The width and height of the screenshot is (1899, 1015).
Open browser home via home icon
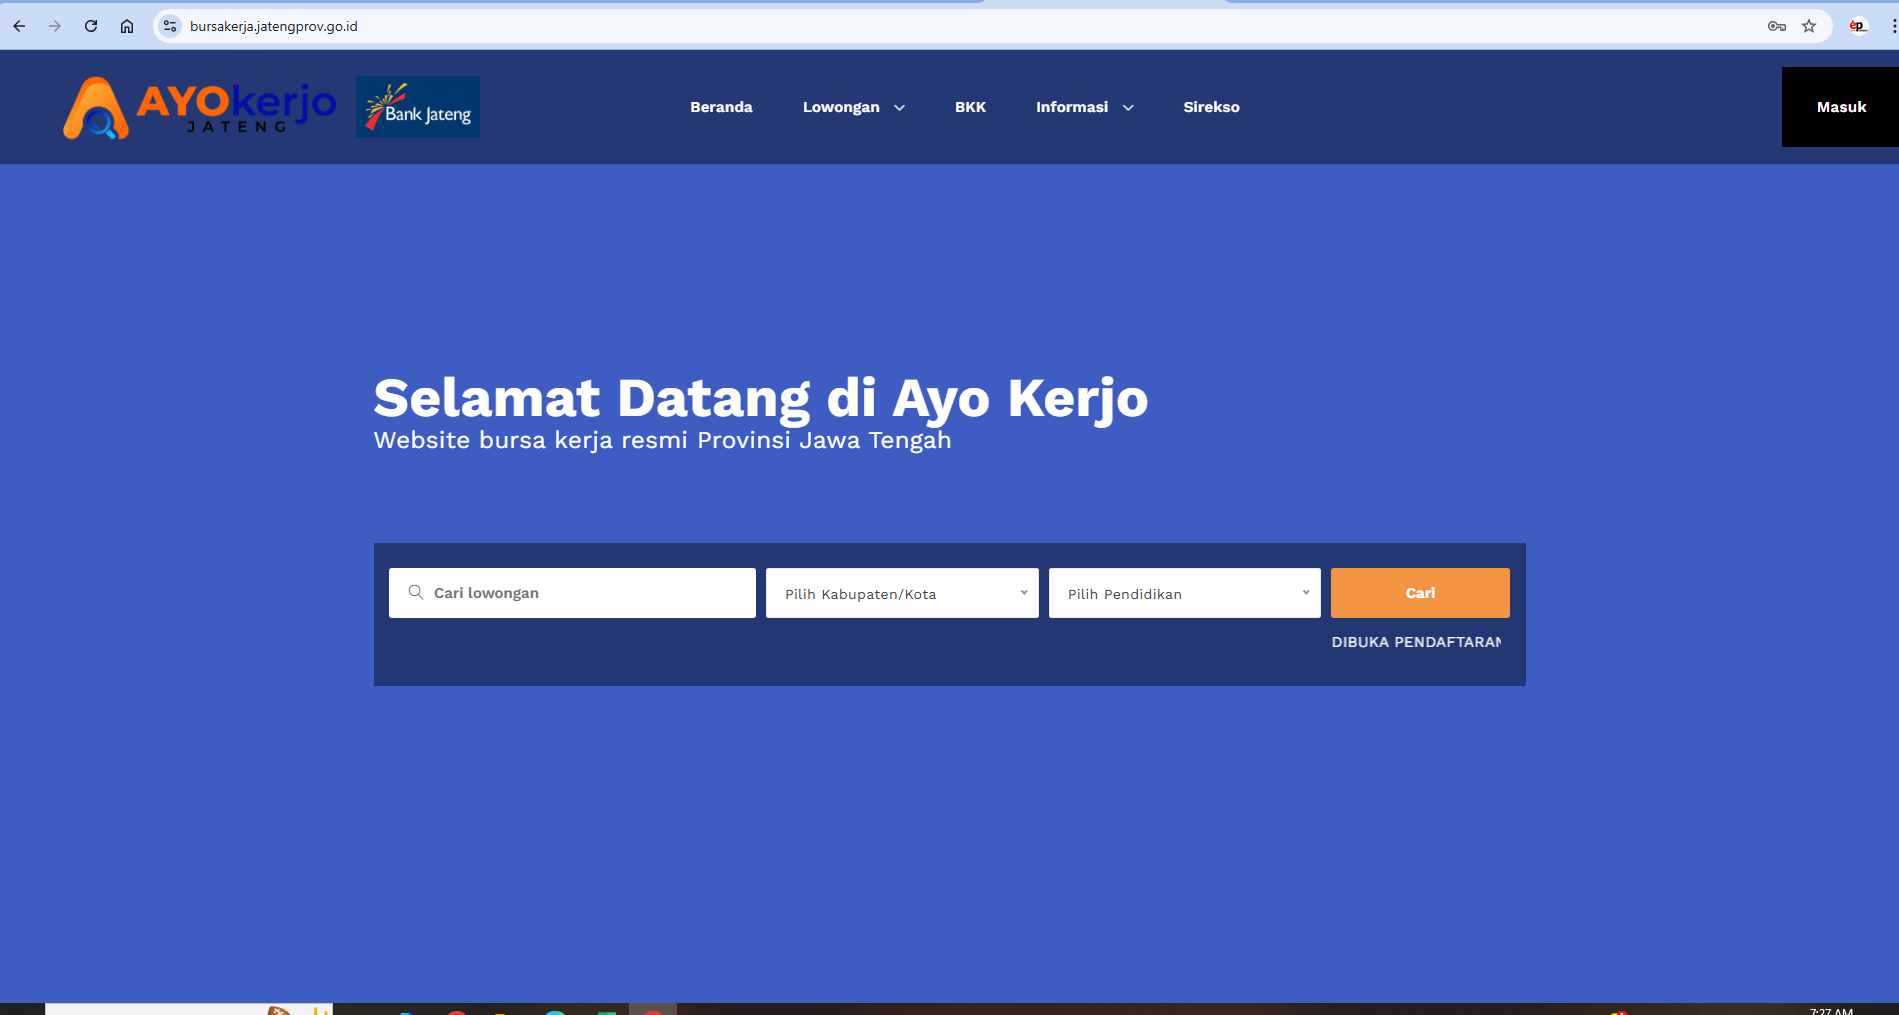coord(127,26)
